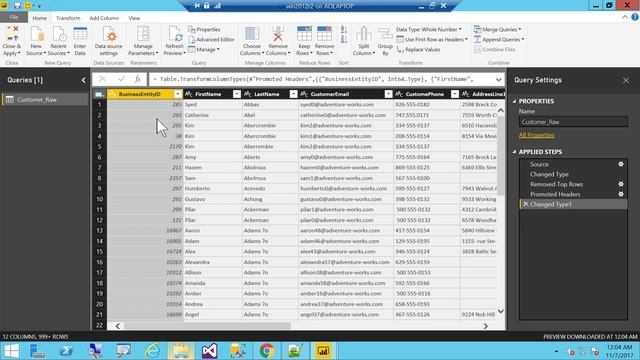Switch to the Transform tab

[x=68, y=18]
